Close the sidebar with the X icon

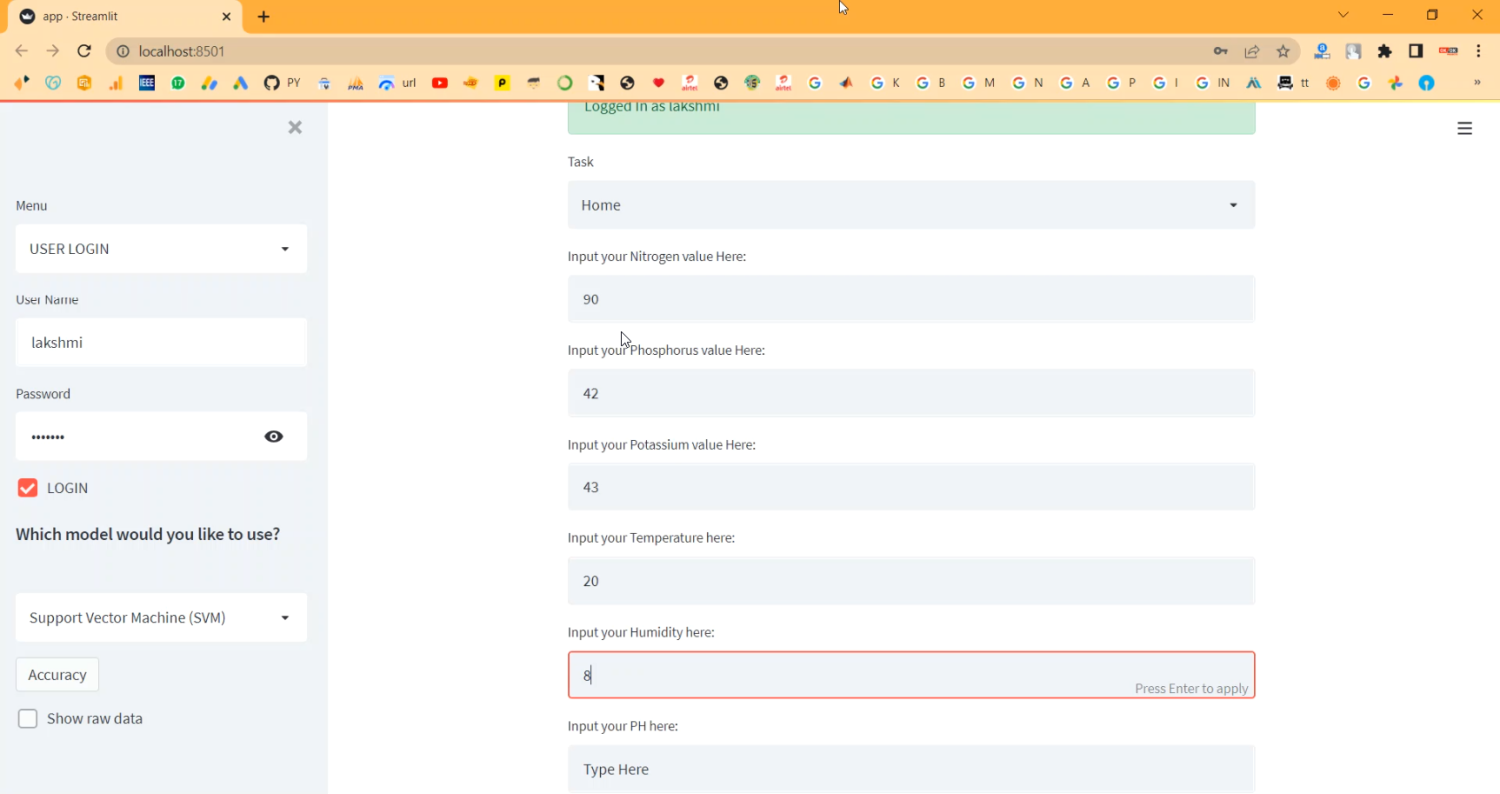click(295, 127)
